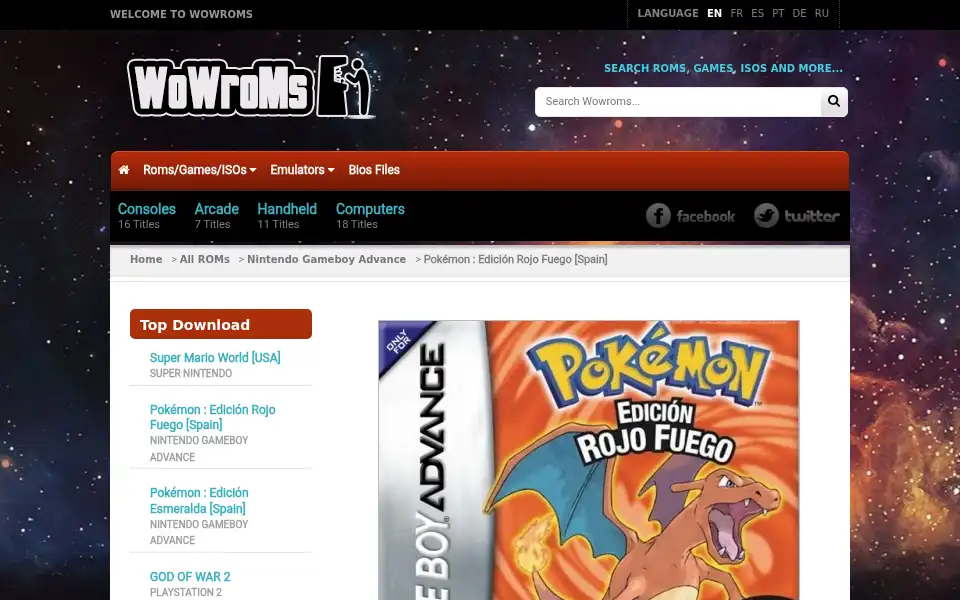The height and width of the screenshot is (600, 960).
Task: Open Super Mario World [USA] download
Action: pos(215,358)
